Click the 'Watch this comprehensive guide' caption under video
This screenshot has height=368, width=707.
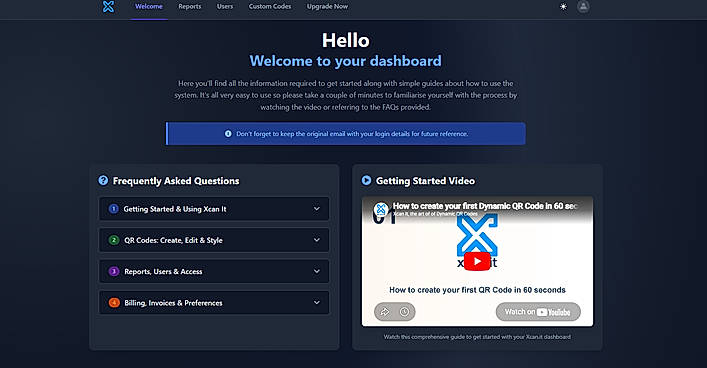click(477, 336)
